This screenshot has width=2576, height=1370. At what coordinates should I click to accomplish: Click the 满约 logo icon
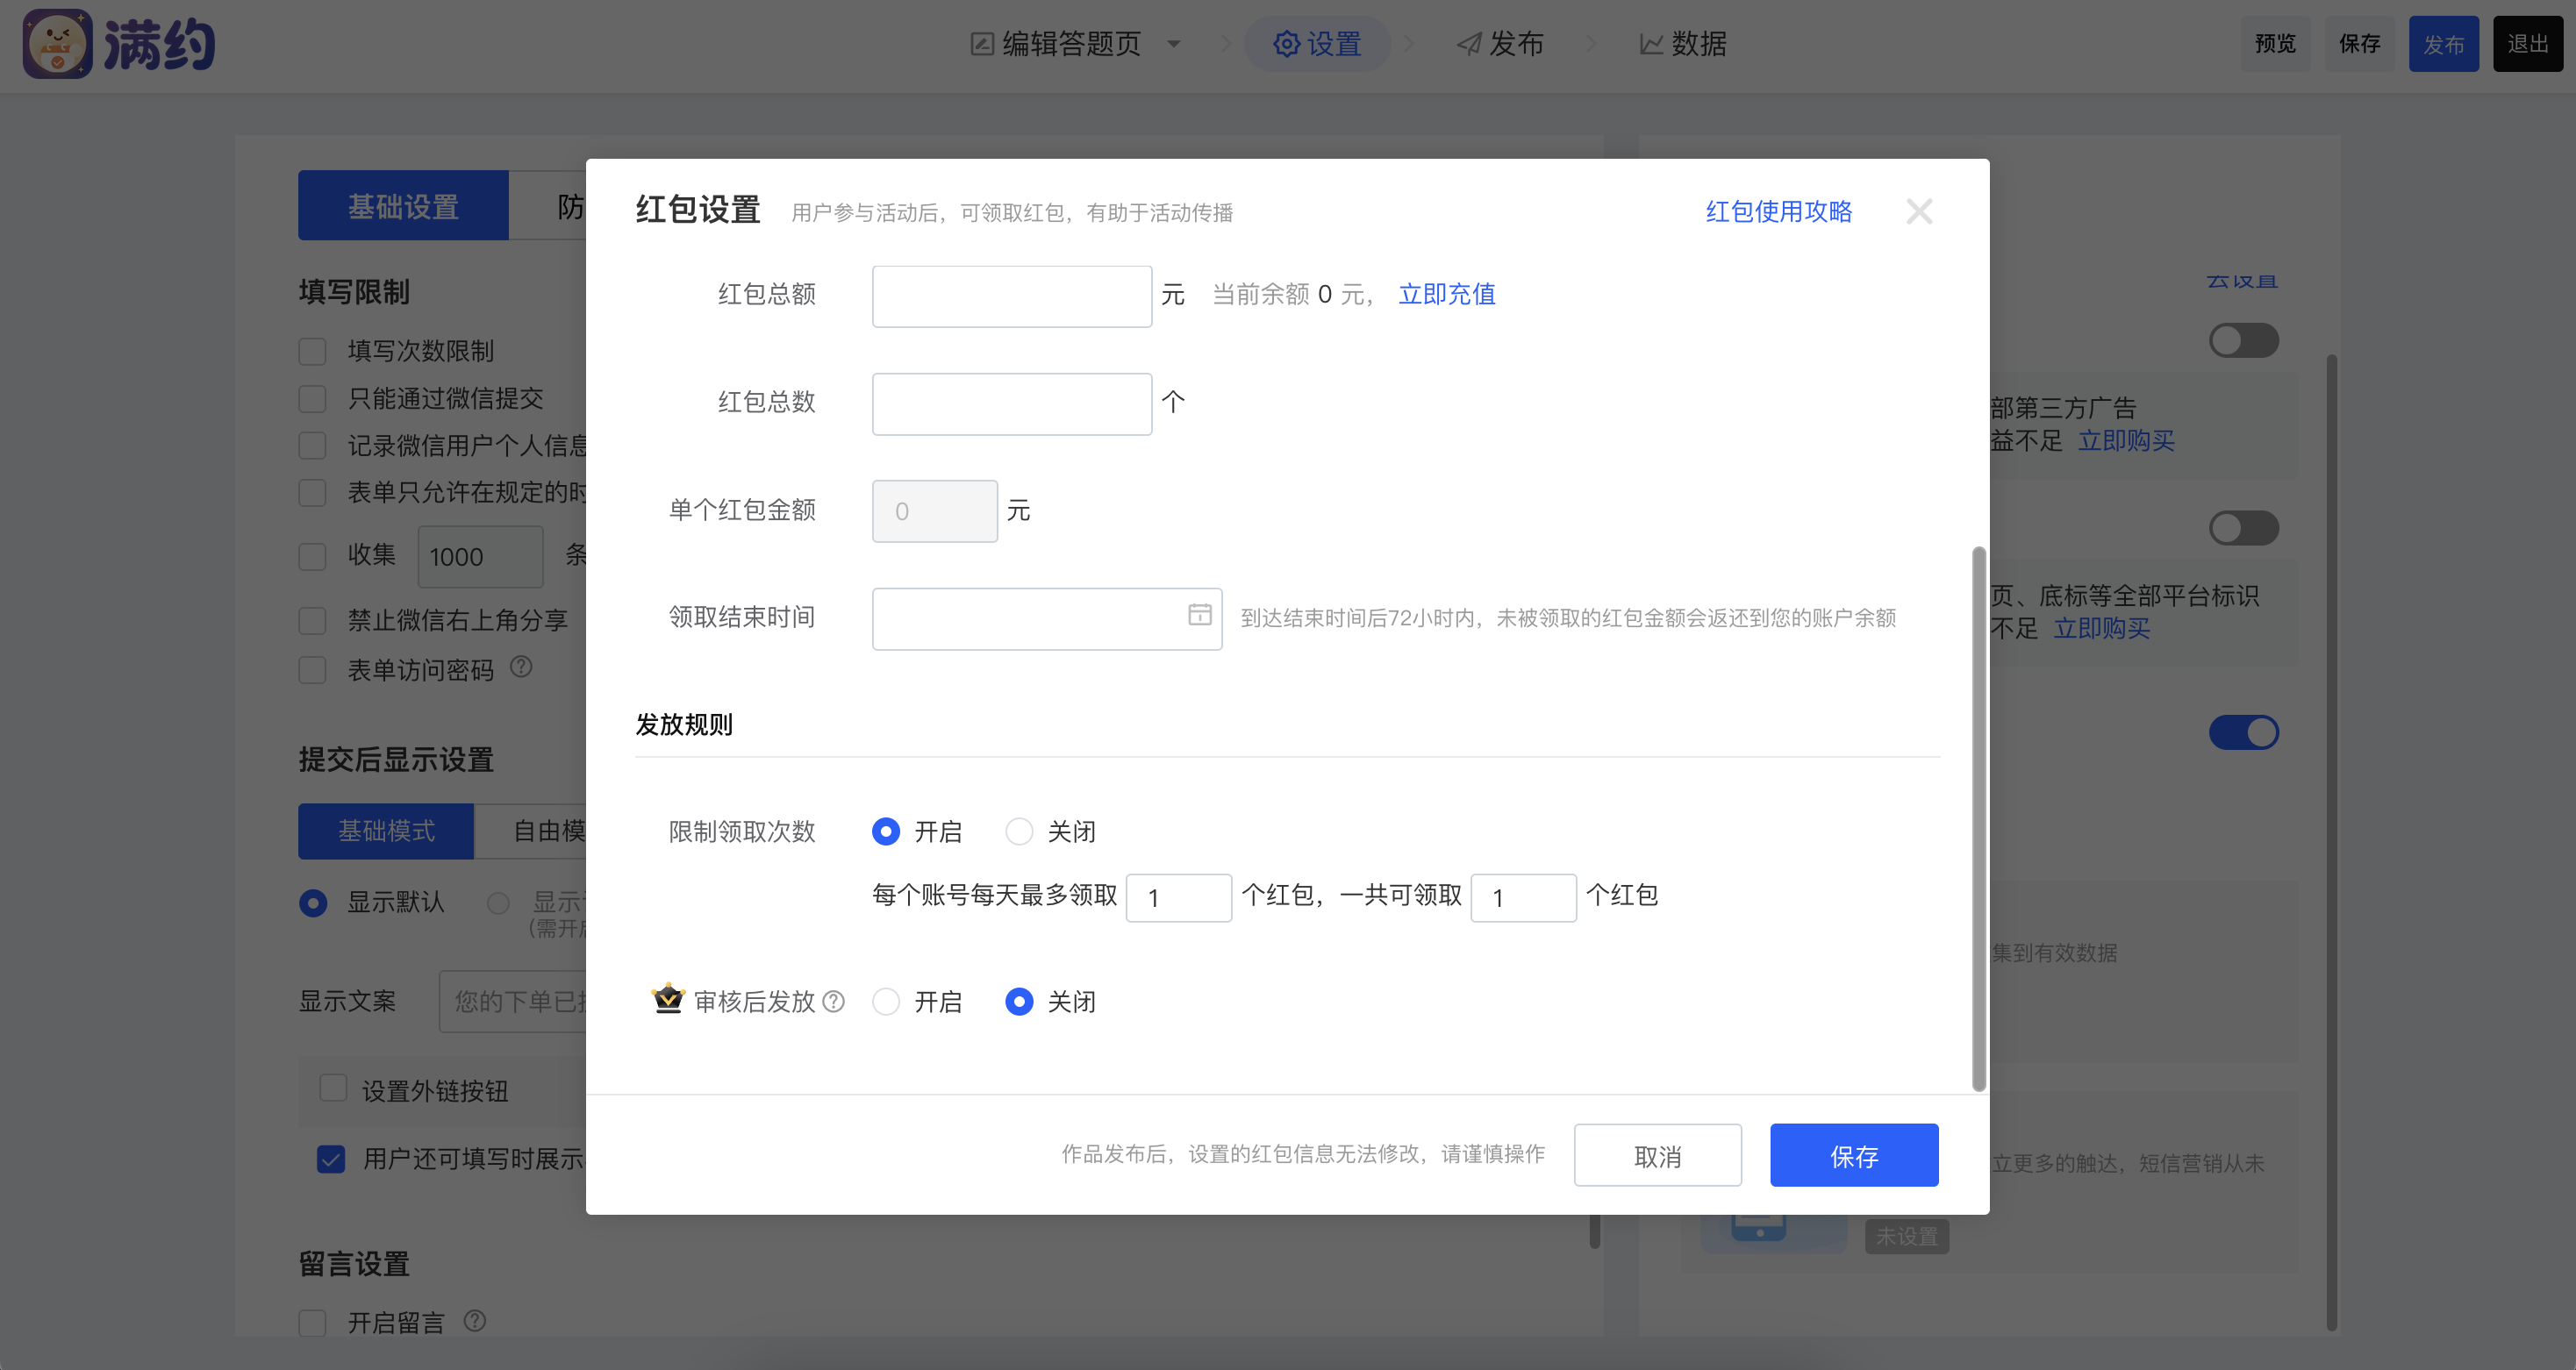coord(57,44)
